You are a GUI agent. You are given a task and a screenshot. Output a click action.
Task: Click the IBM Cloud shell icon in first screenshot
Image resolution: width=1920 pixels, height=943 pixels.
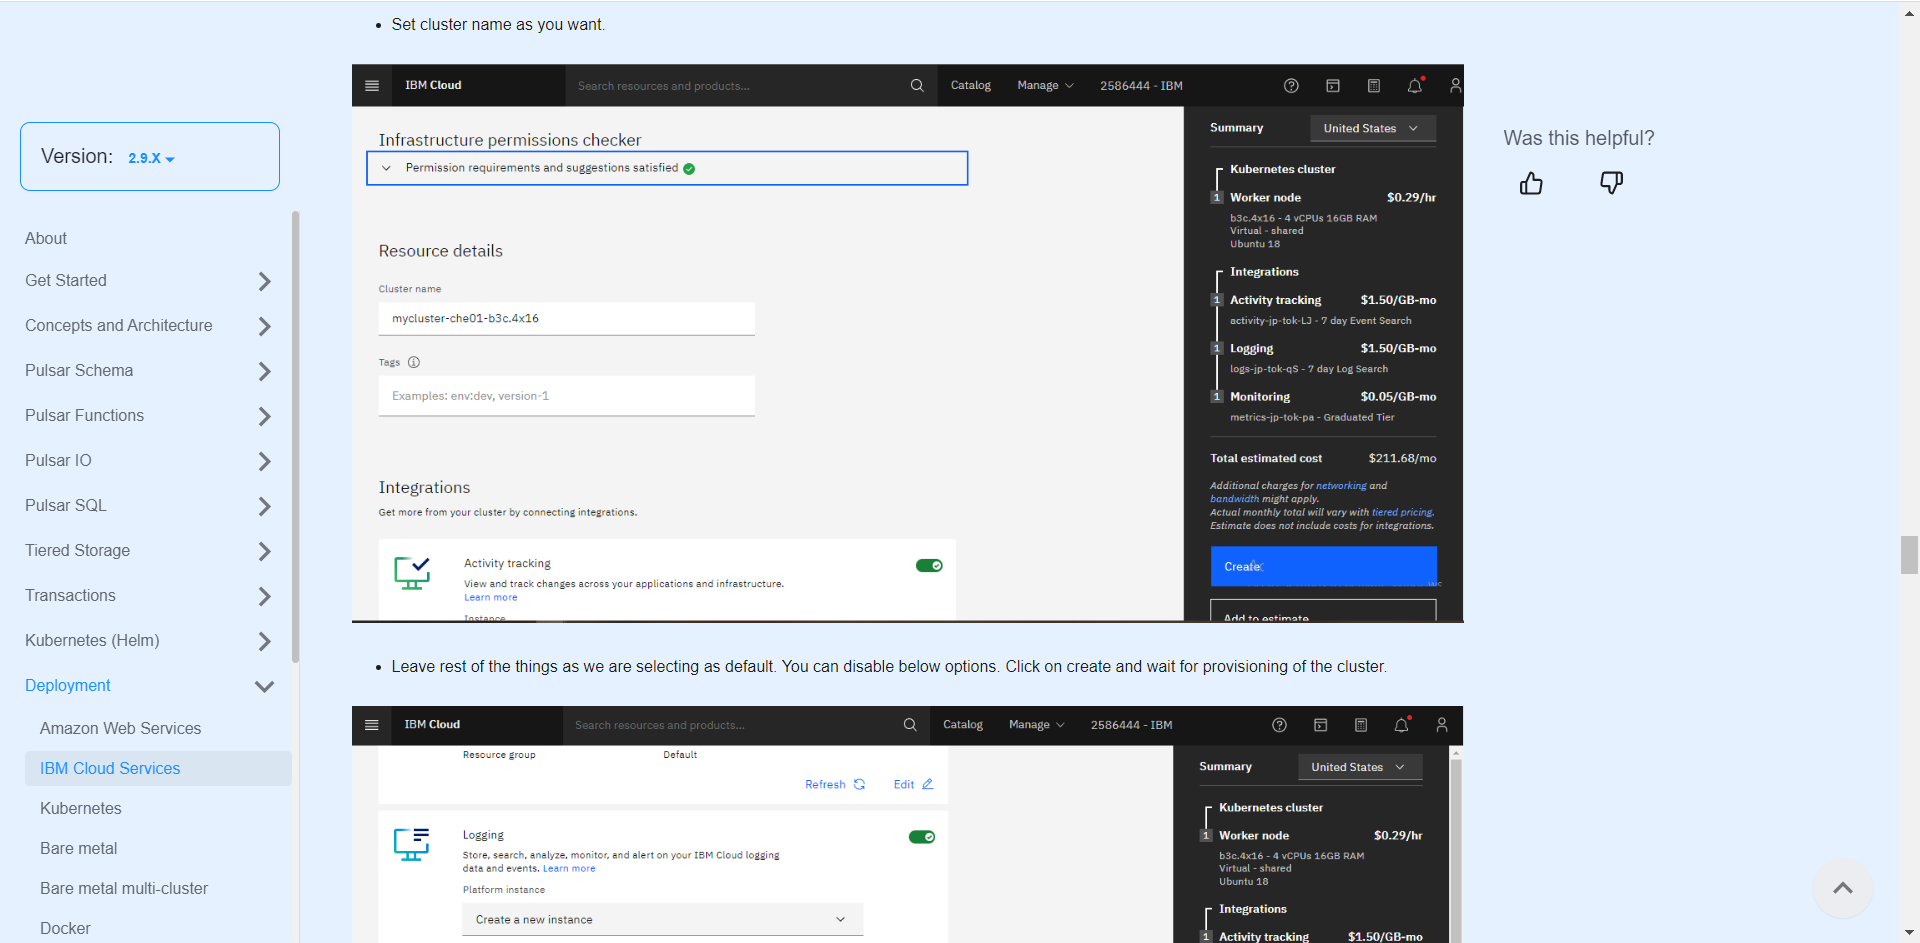(x=1333, y=86)
